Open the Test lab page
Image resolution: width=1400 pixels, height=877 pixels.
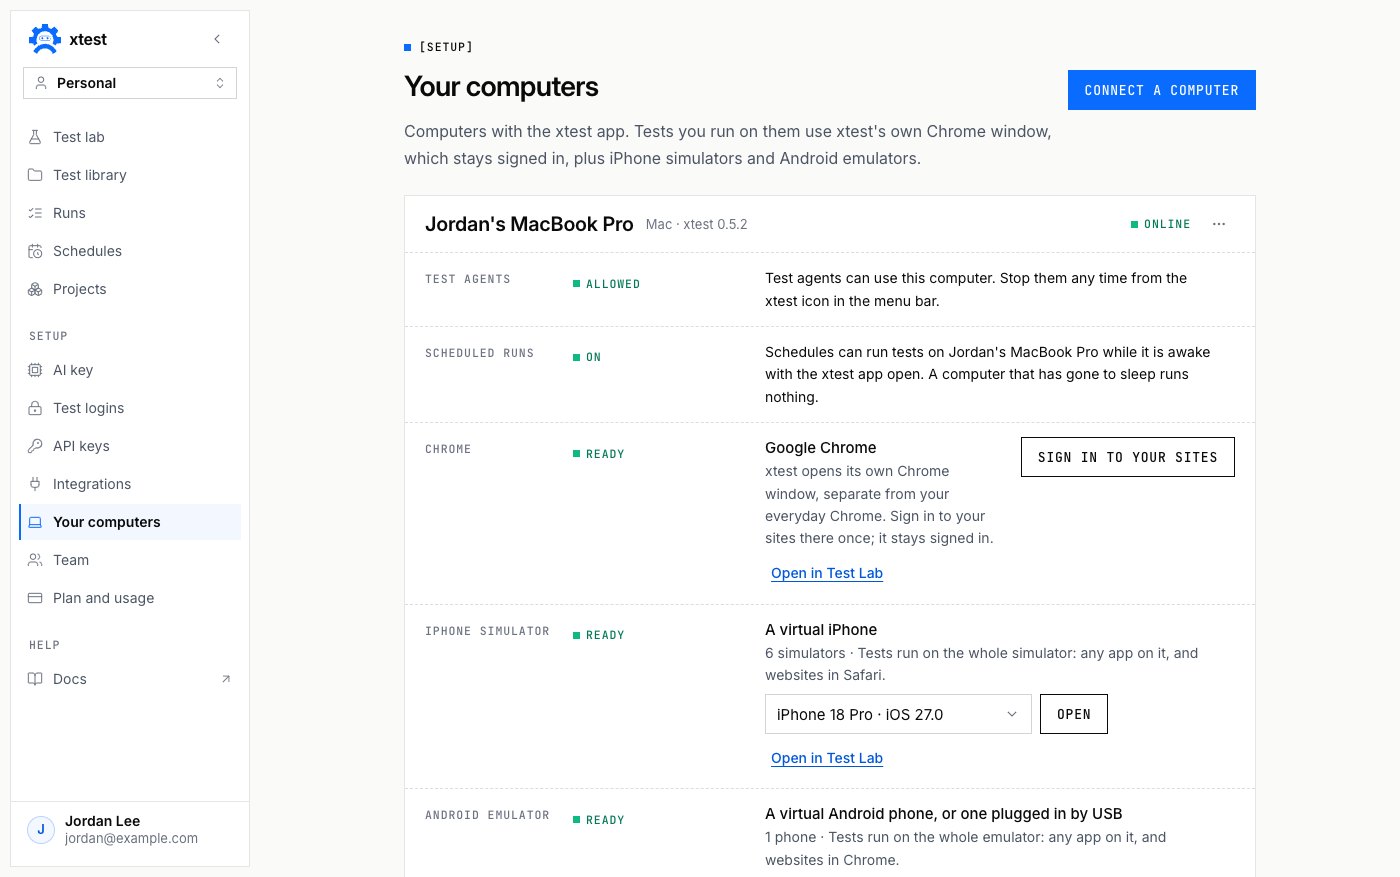[x=130, y=137]
